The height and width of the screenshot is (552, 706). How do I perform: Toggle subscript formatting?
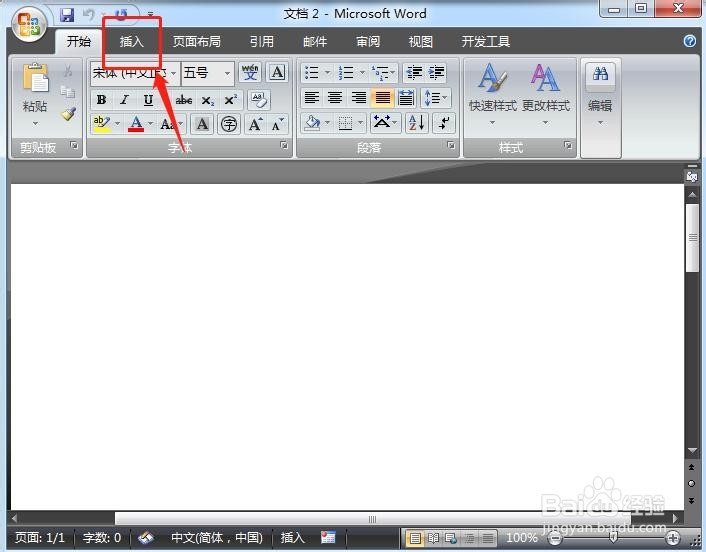pyautogui.click(x=207, y=100)
